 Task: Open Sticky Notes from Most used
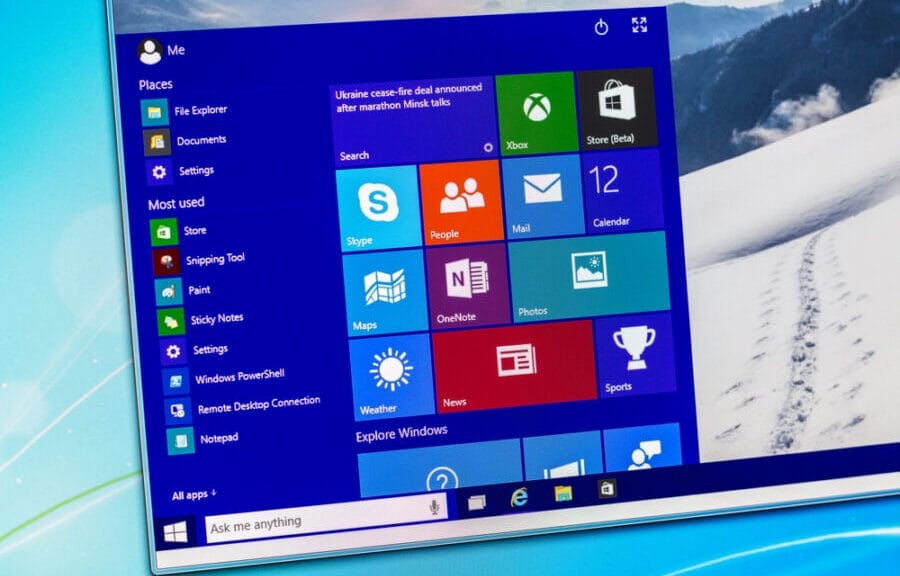tap(200, 321)
